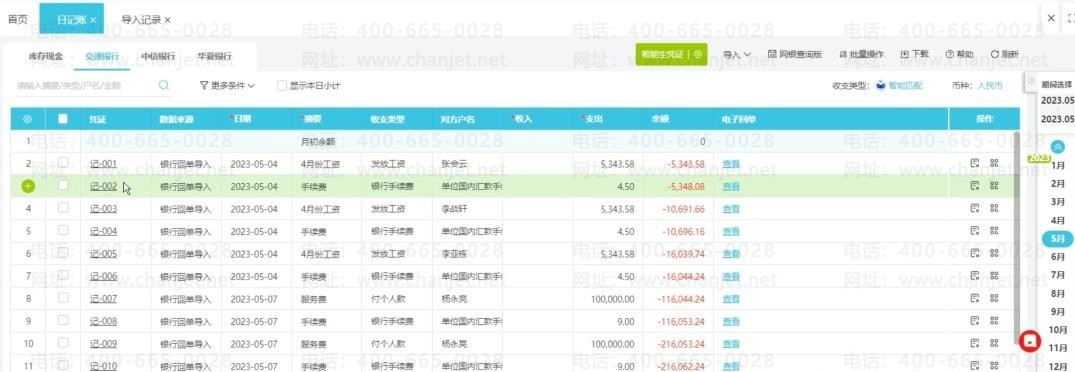1075x372 pixels.
Task: Collapse the 期间选择 side panel arrow
Action: tap(1029, 82)
